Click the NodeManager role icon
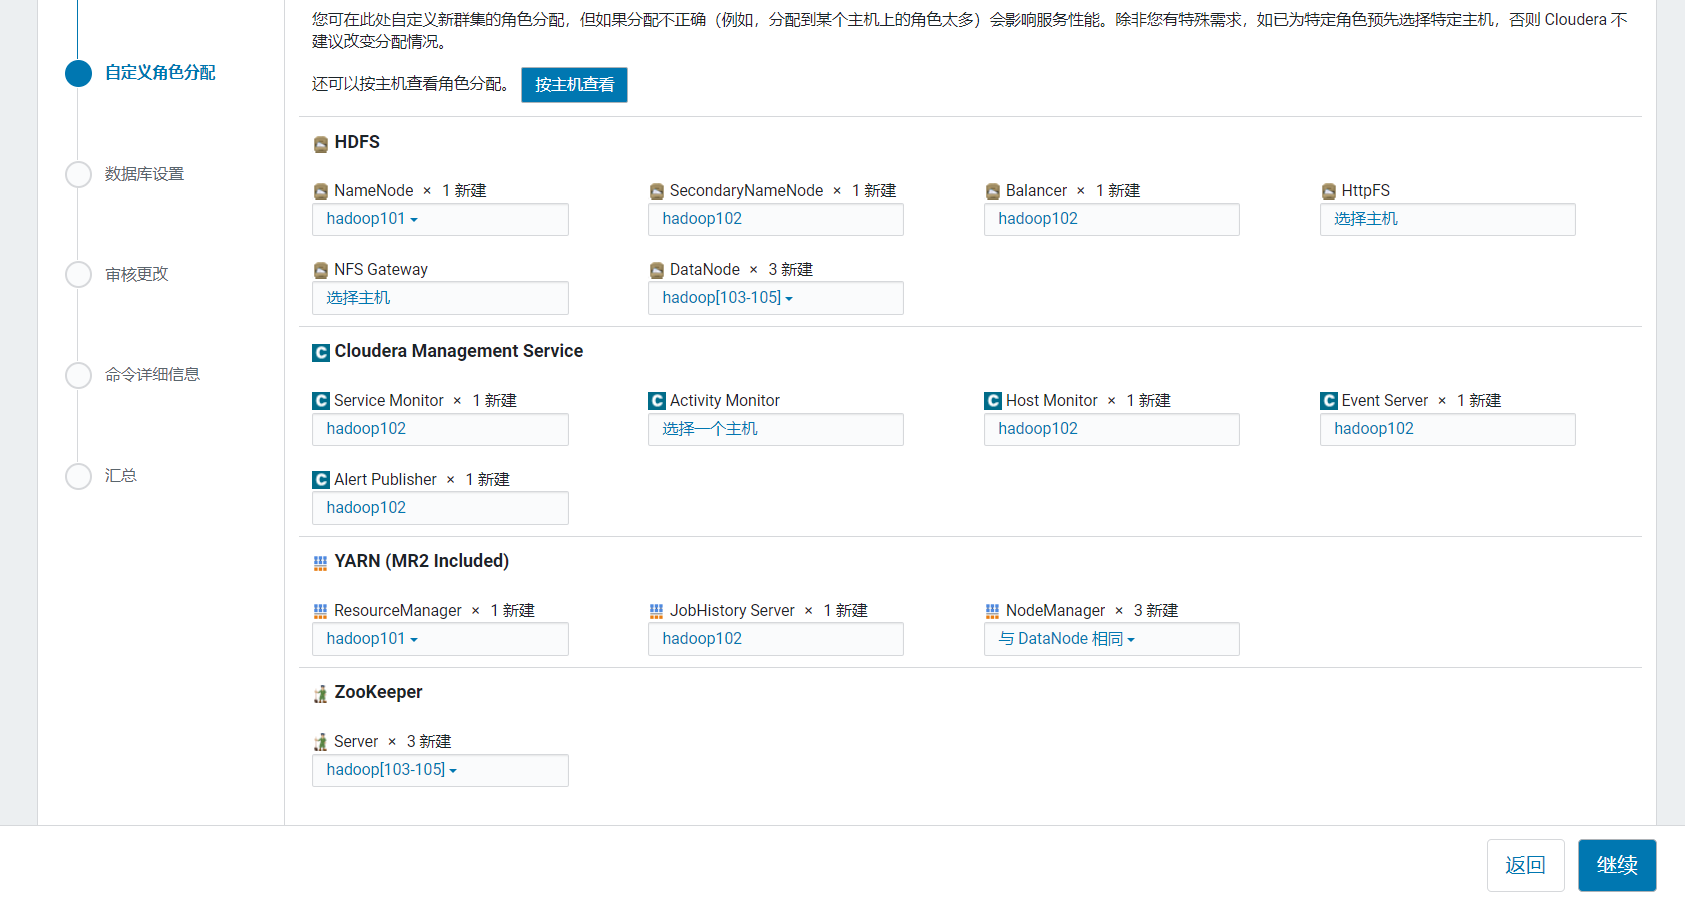1685x898 pixels. click(993, 611)
